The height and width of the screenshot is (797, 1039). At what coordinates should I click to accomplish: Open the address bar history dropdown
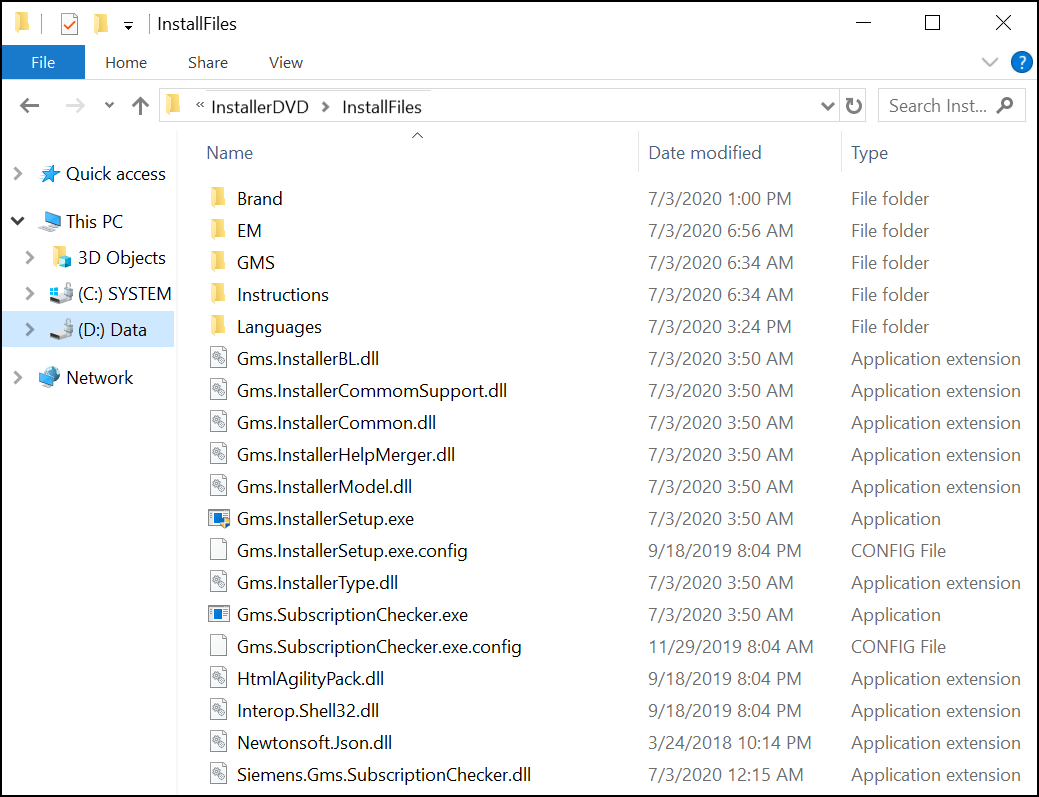827,106
